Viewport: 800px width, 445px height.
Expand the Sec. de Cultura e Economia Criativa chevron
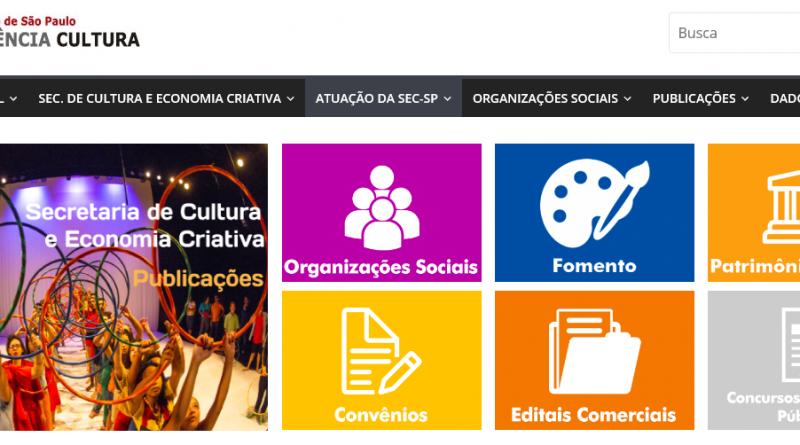290,98
